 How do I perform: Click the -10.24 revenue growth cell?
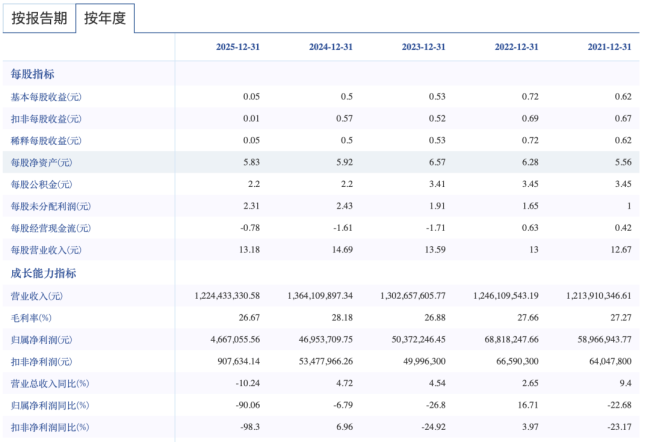click(248, 383)
